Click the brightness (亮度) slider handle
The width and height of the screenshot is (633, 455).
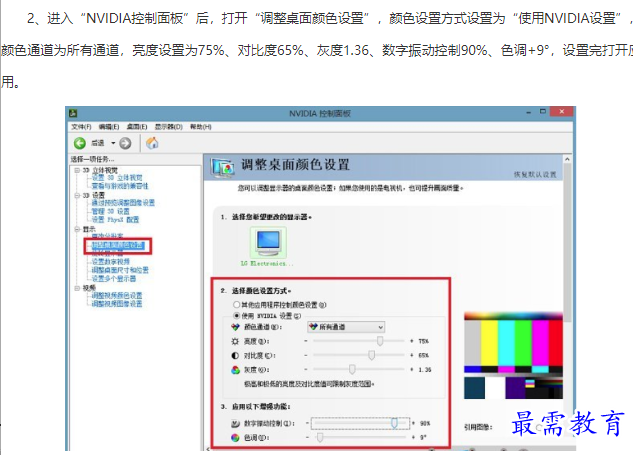(x=380, y=341)
